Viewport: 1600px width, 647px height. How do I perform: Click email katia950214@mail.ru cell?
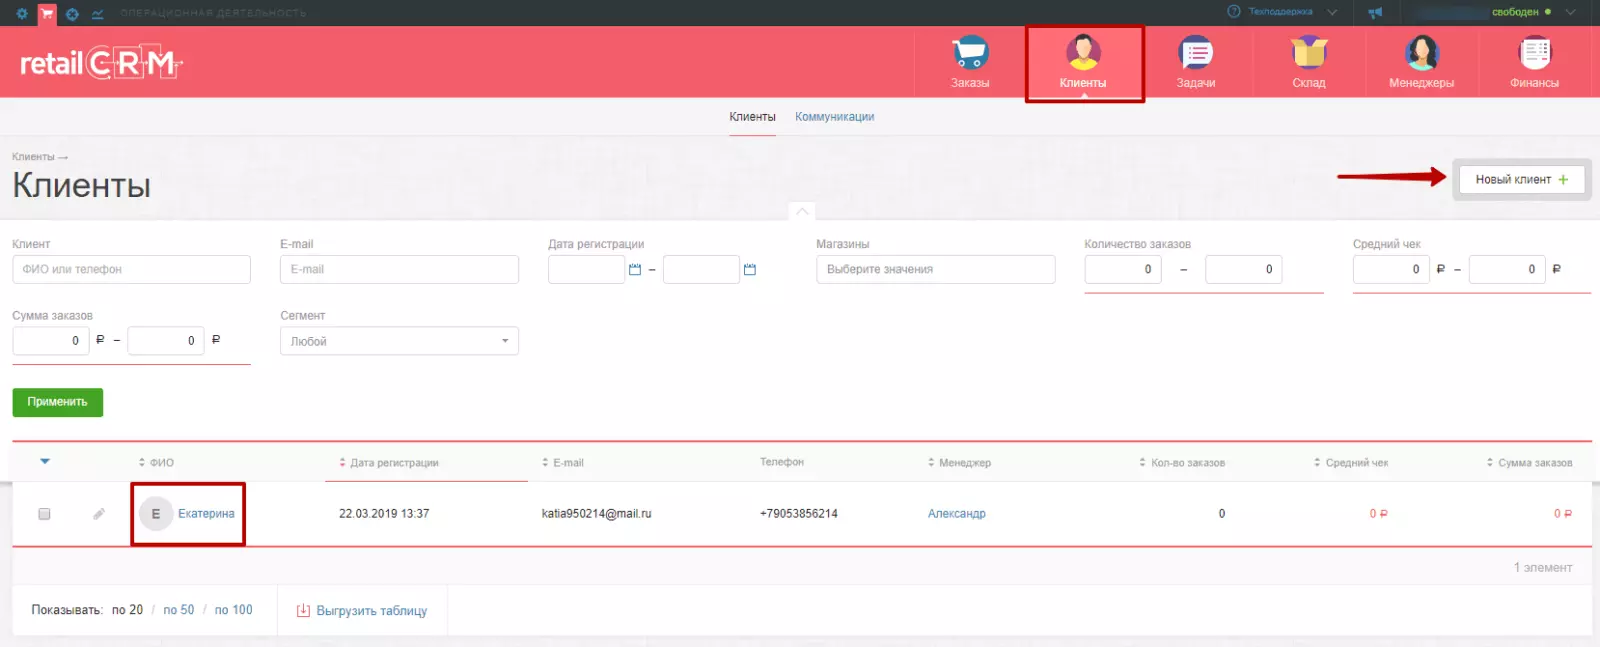point(596,514)
